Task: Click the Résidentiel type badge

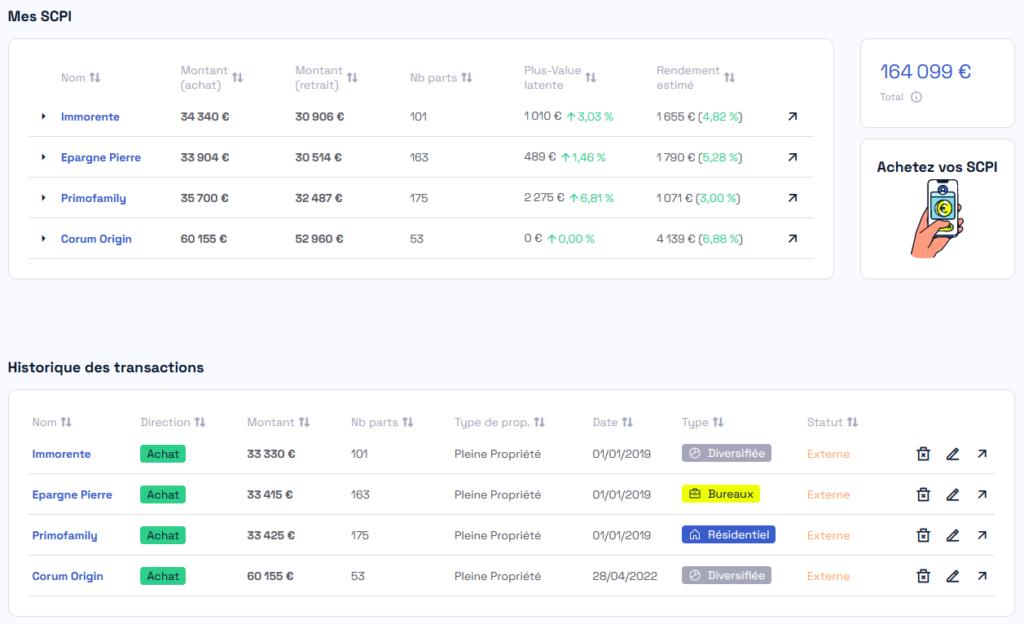Action: click(728, 535)
